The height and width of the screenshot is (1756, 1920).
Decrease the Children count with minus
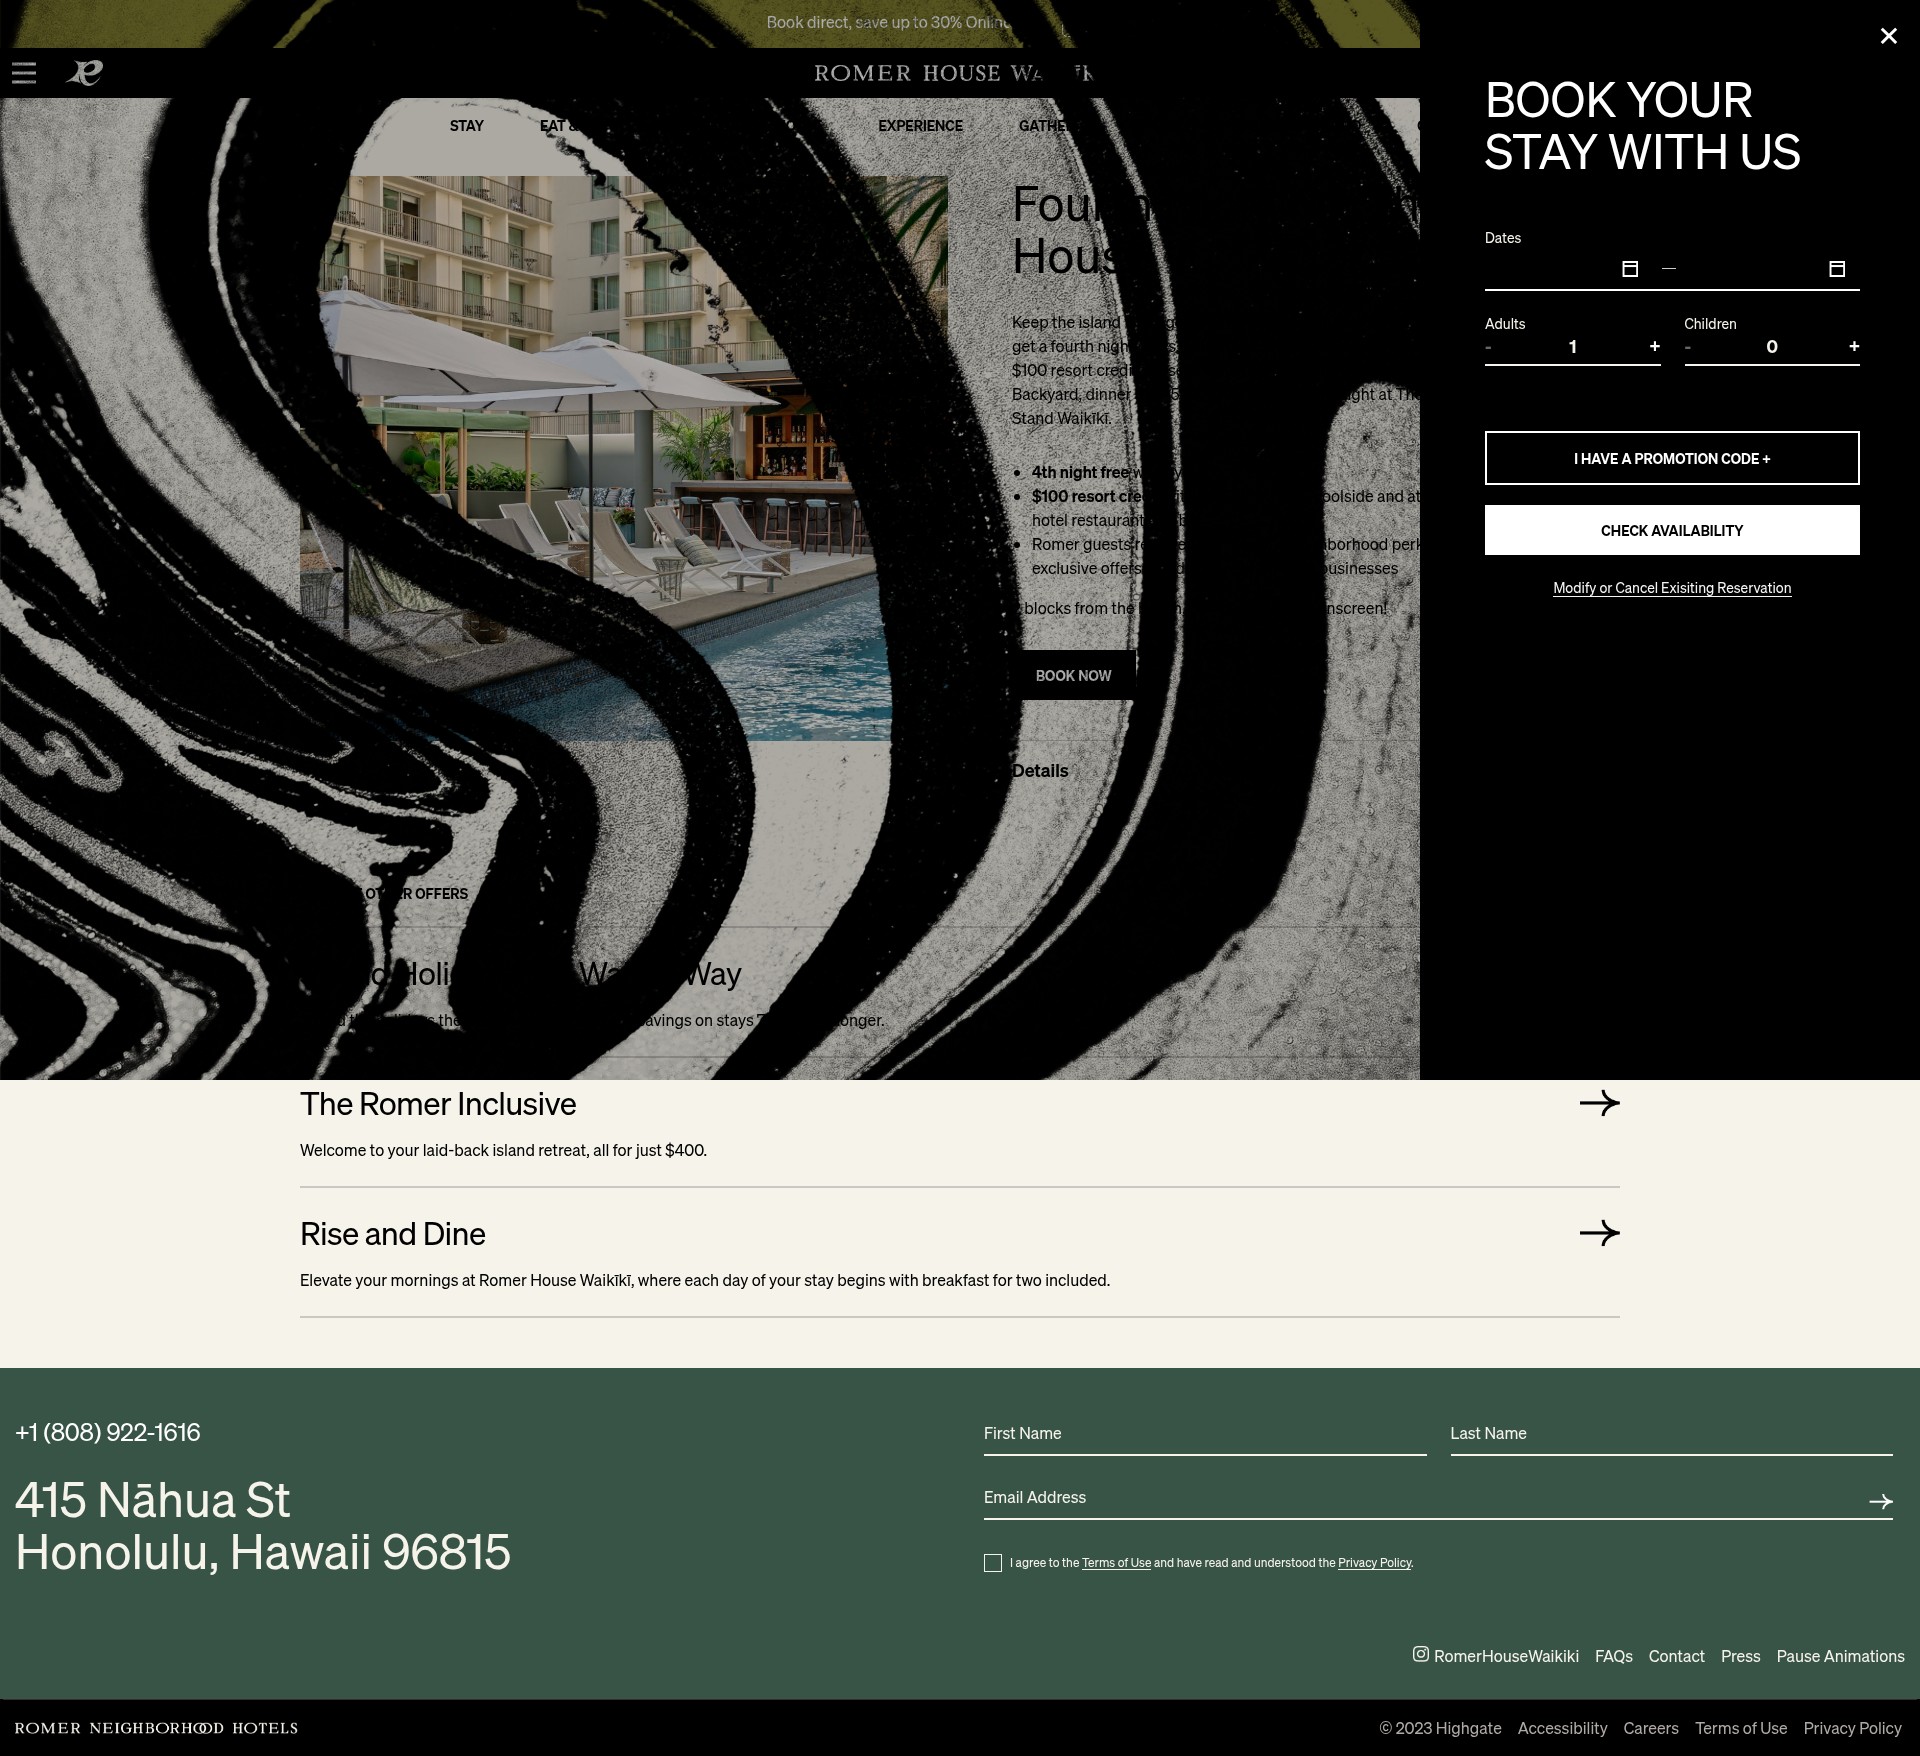[1688, 347]
